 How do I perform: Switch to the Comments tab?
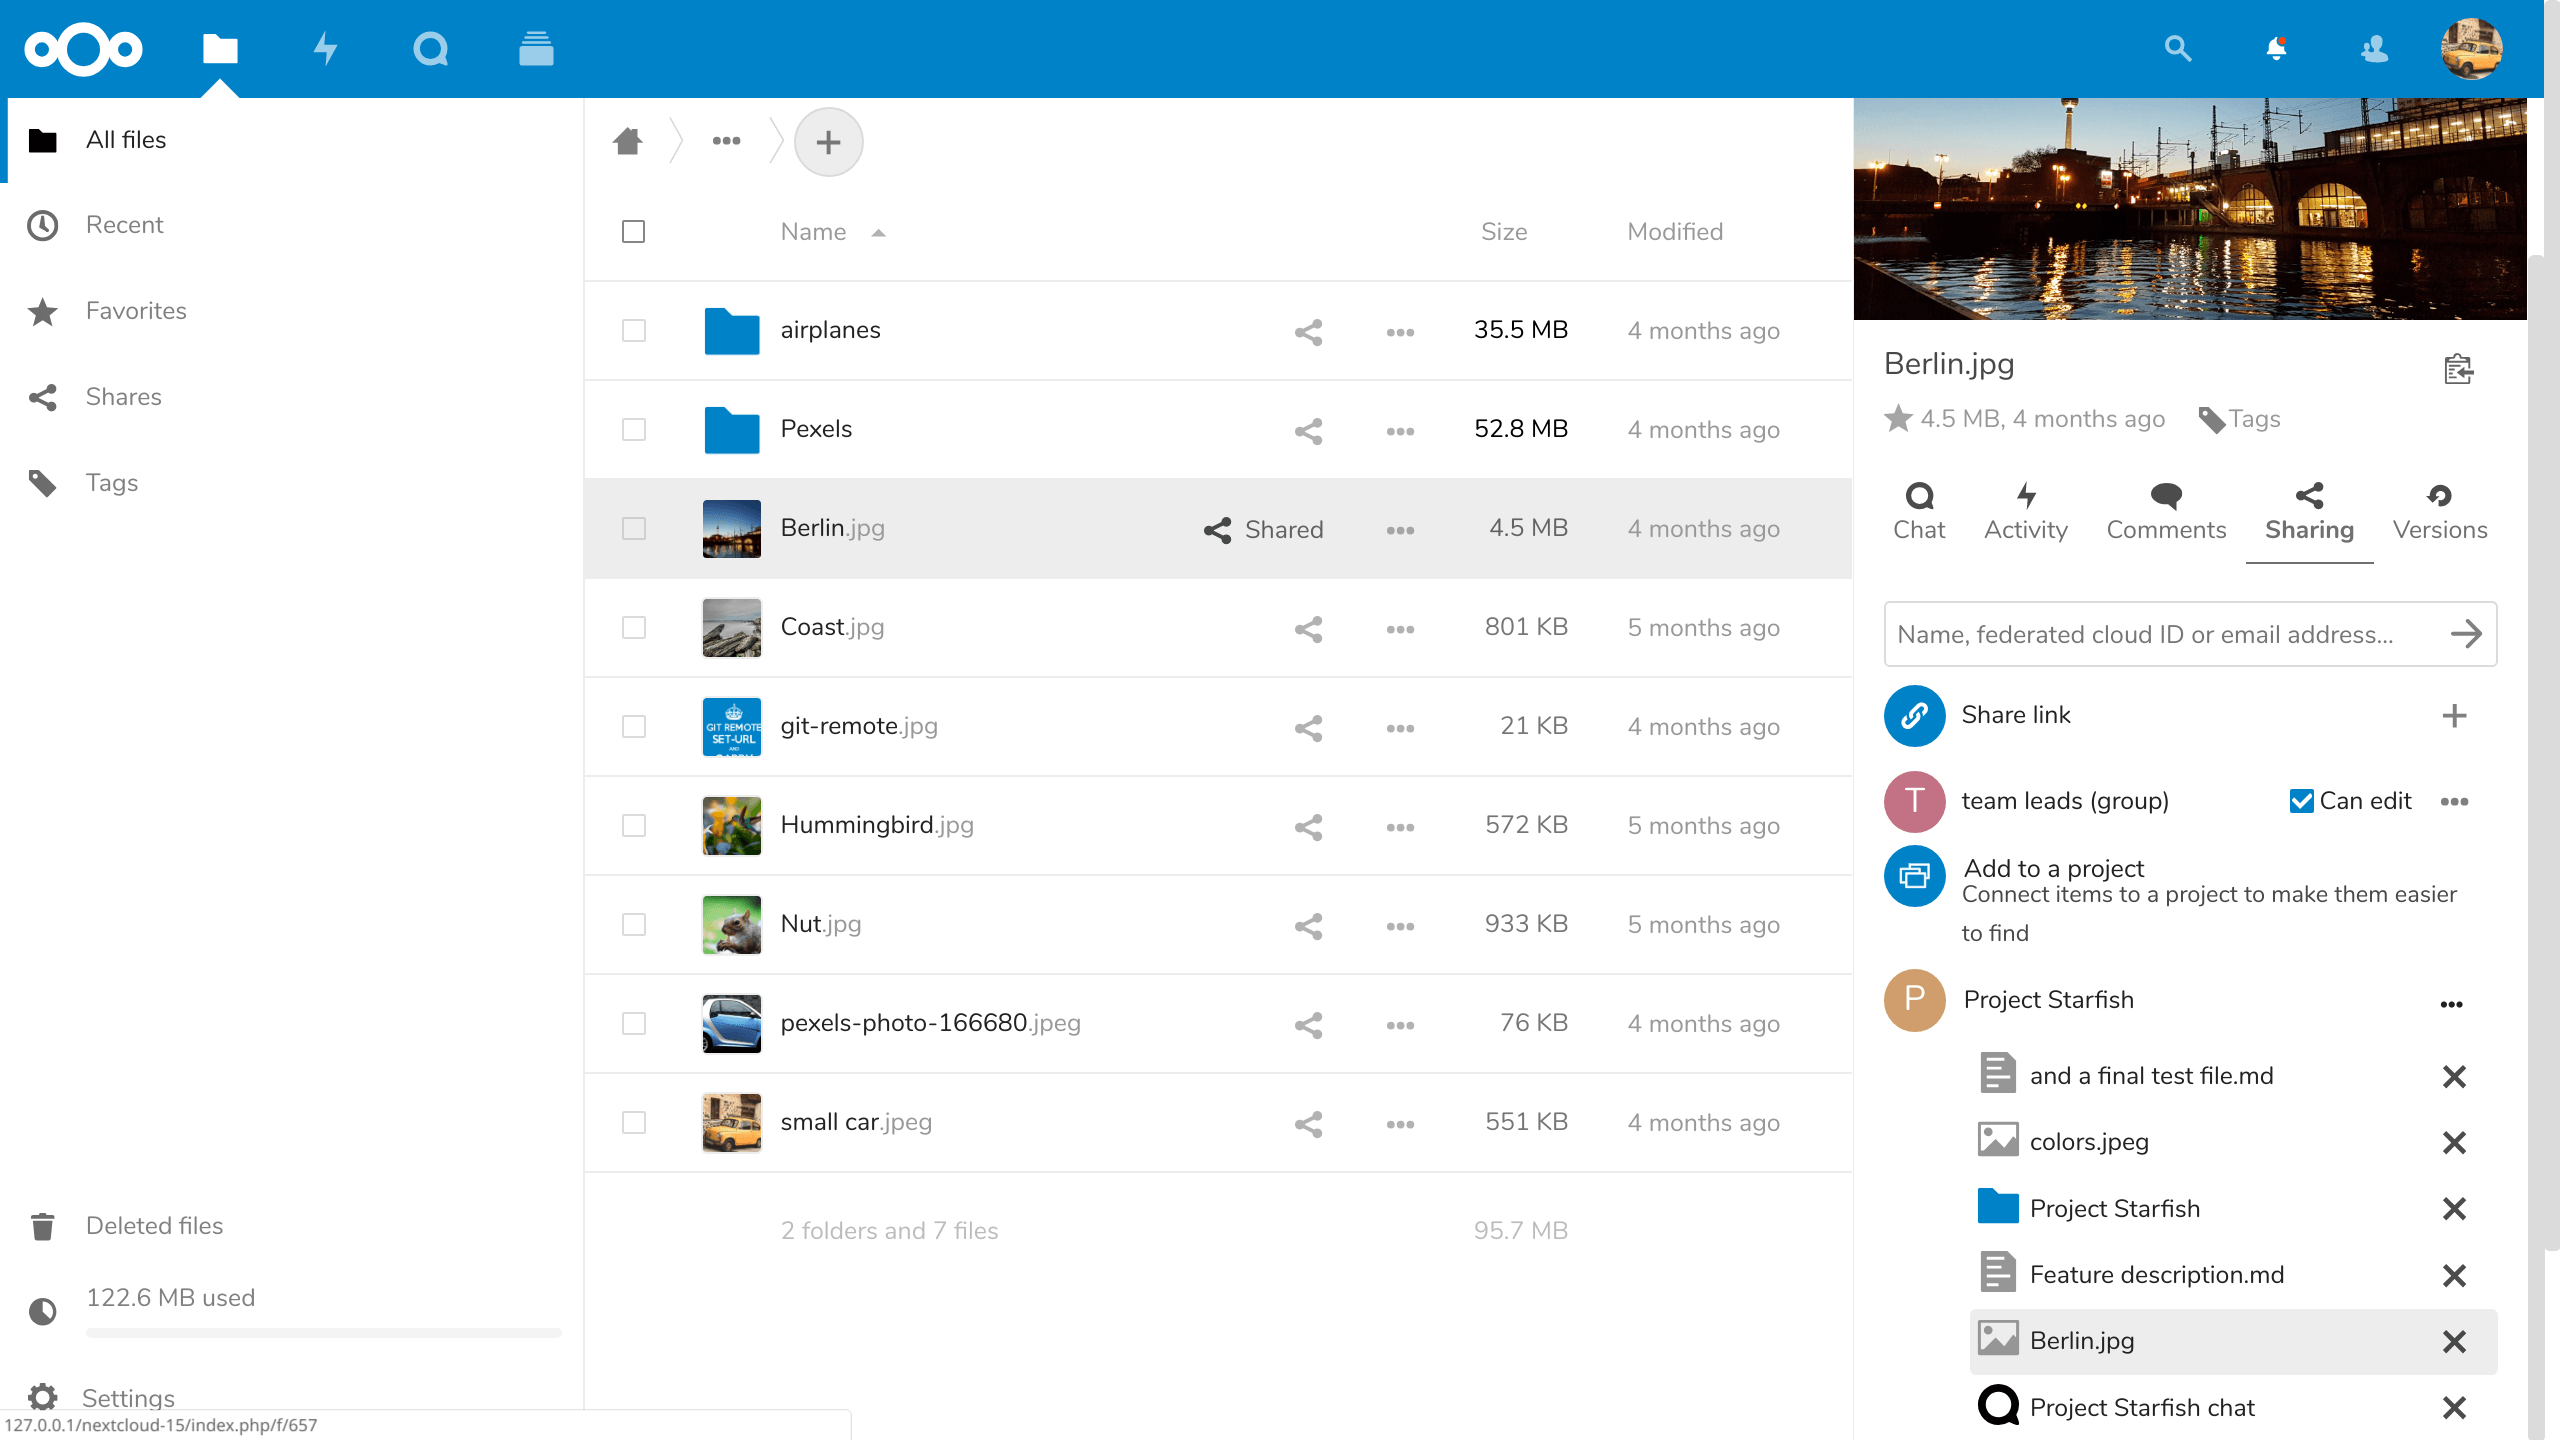(x=2166, y=512)
